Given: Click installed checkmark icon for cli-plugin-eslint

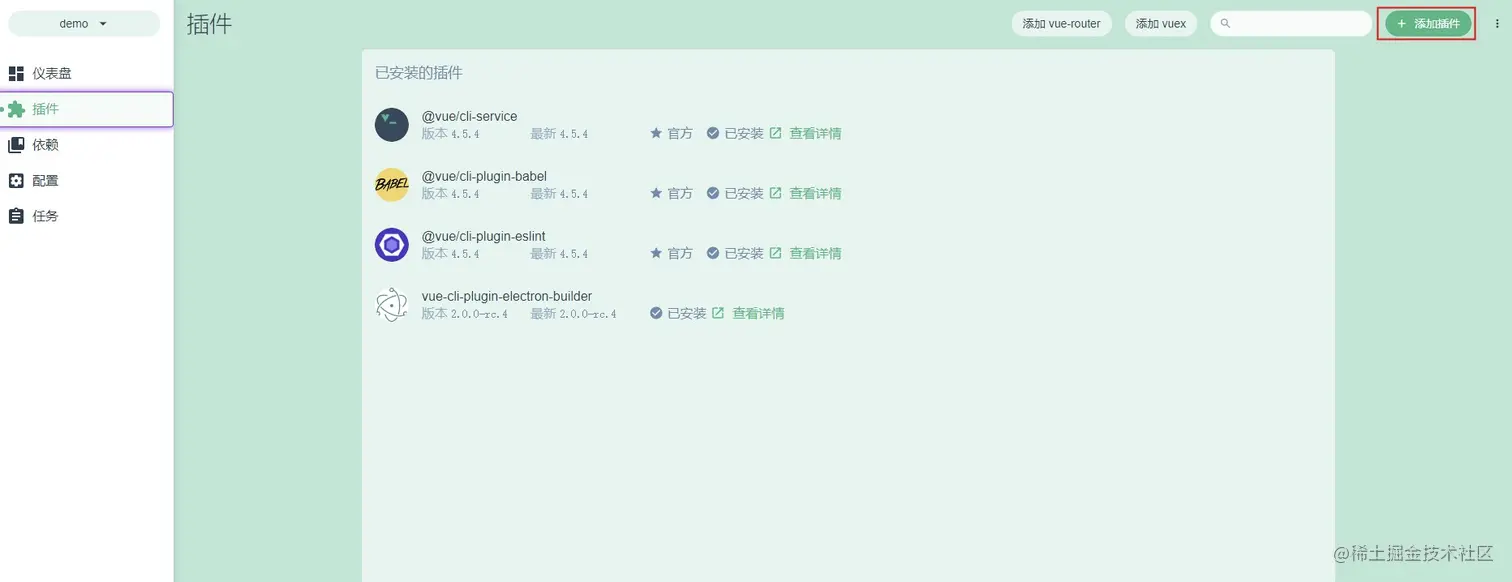Looking at the screenshot, I should point(713,253).
